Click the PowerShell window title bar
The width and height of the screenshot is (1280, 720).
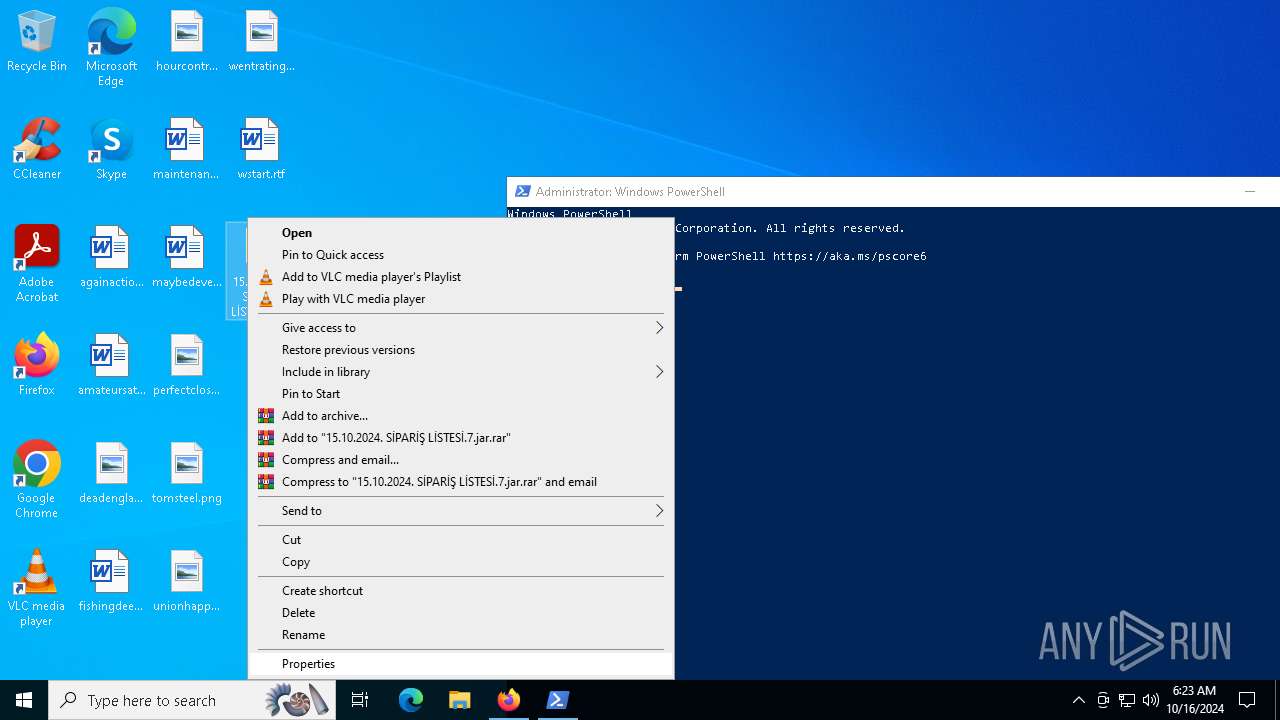tap(893, 191)
